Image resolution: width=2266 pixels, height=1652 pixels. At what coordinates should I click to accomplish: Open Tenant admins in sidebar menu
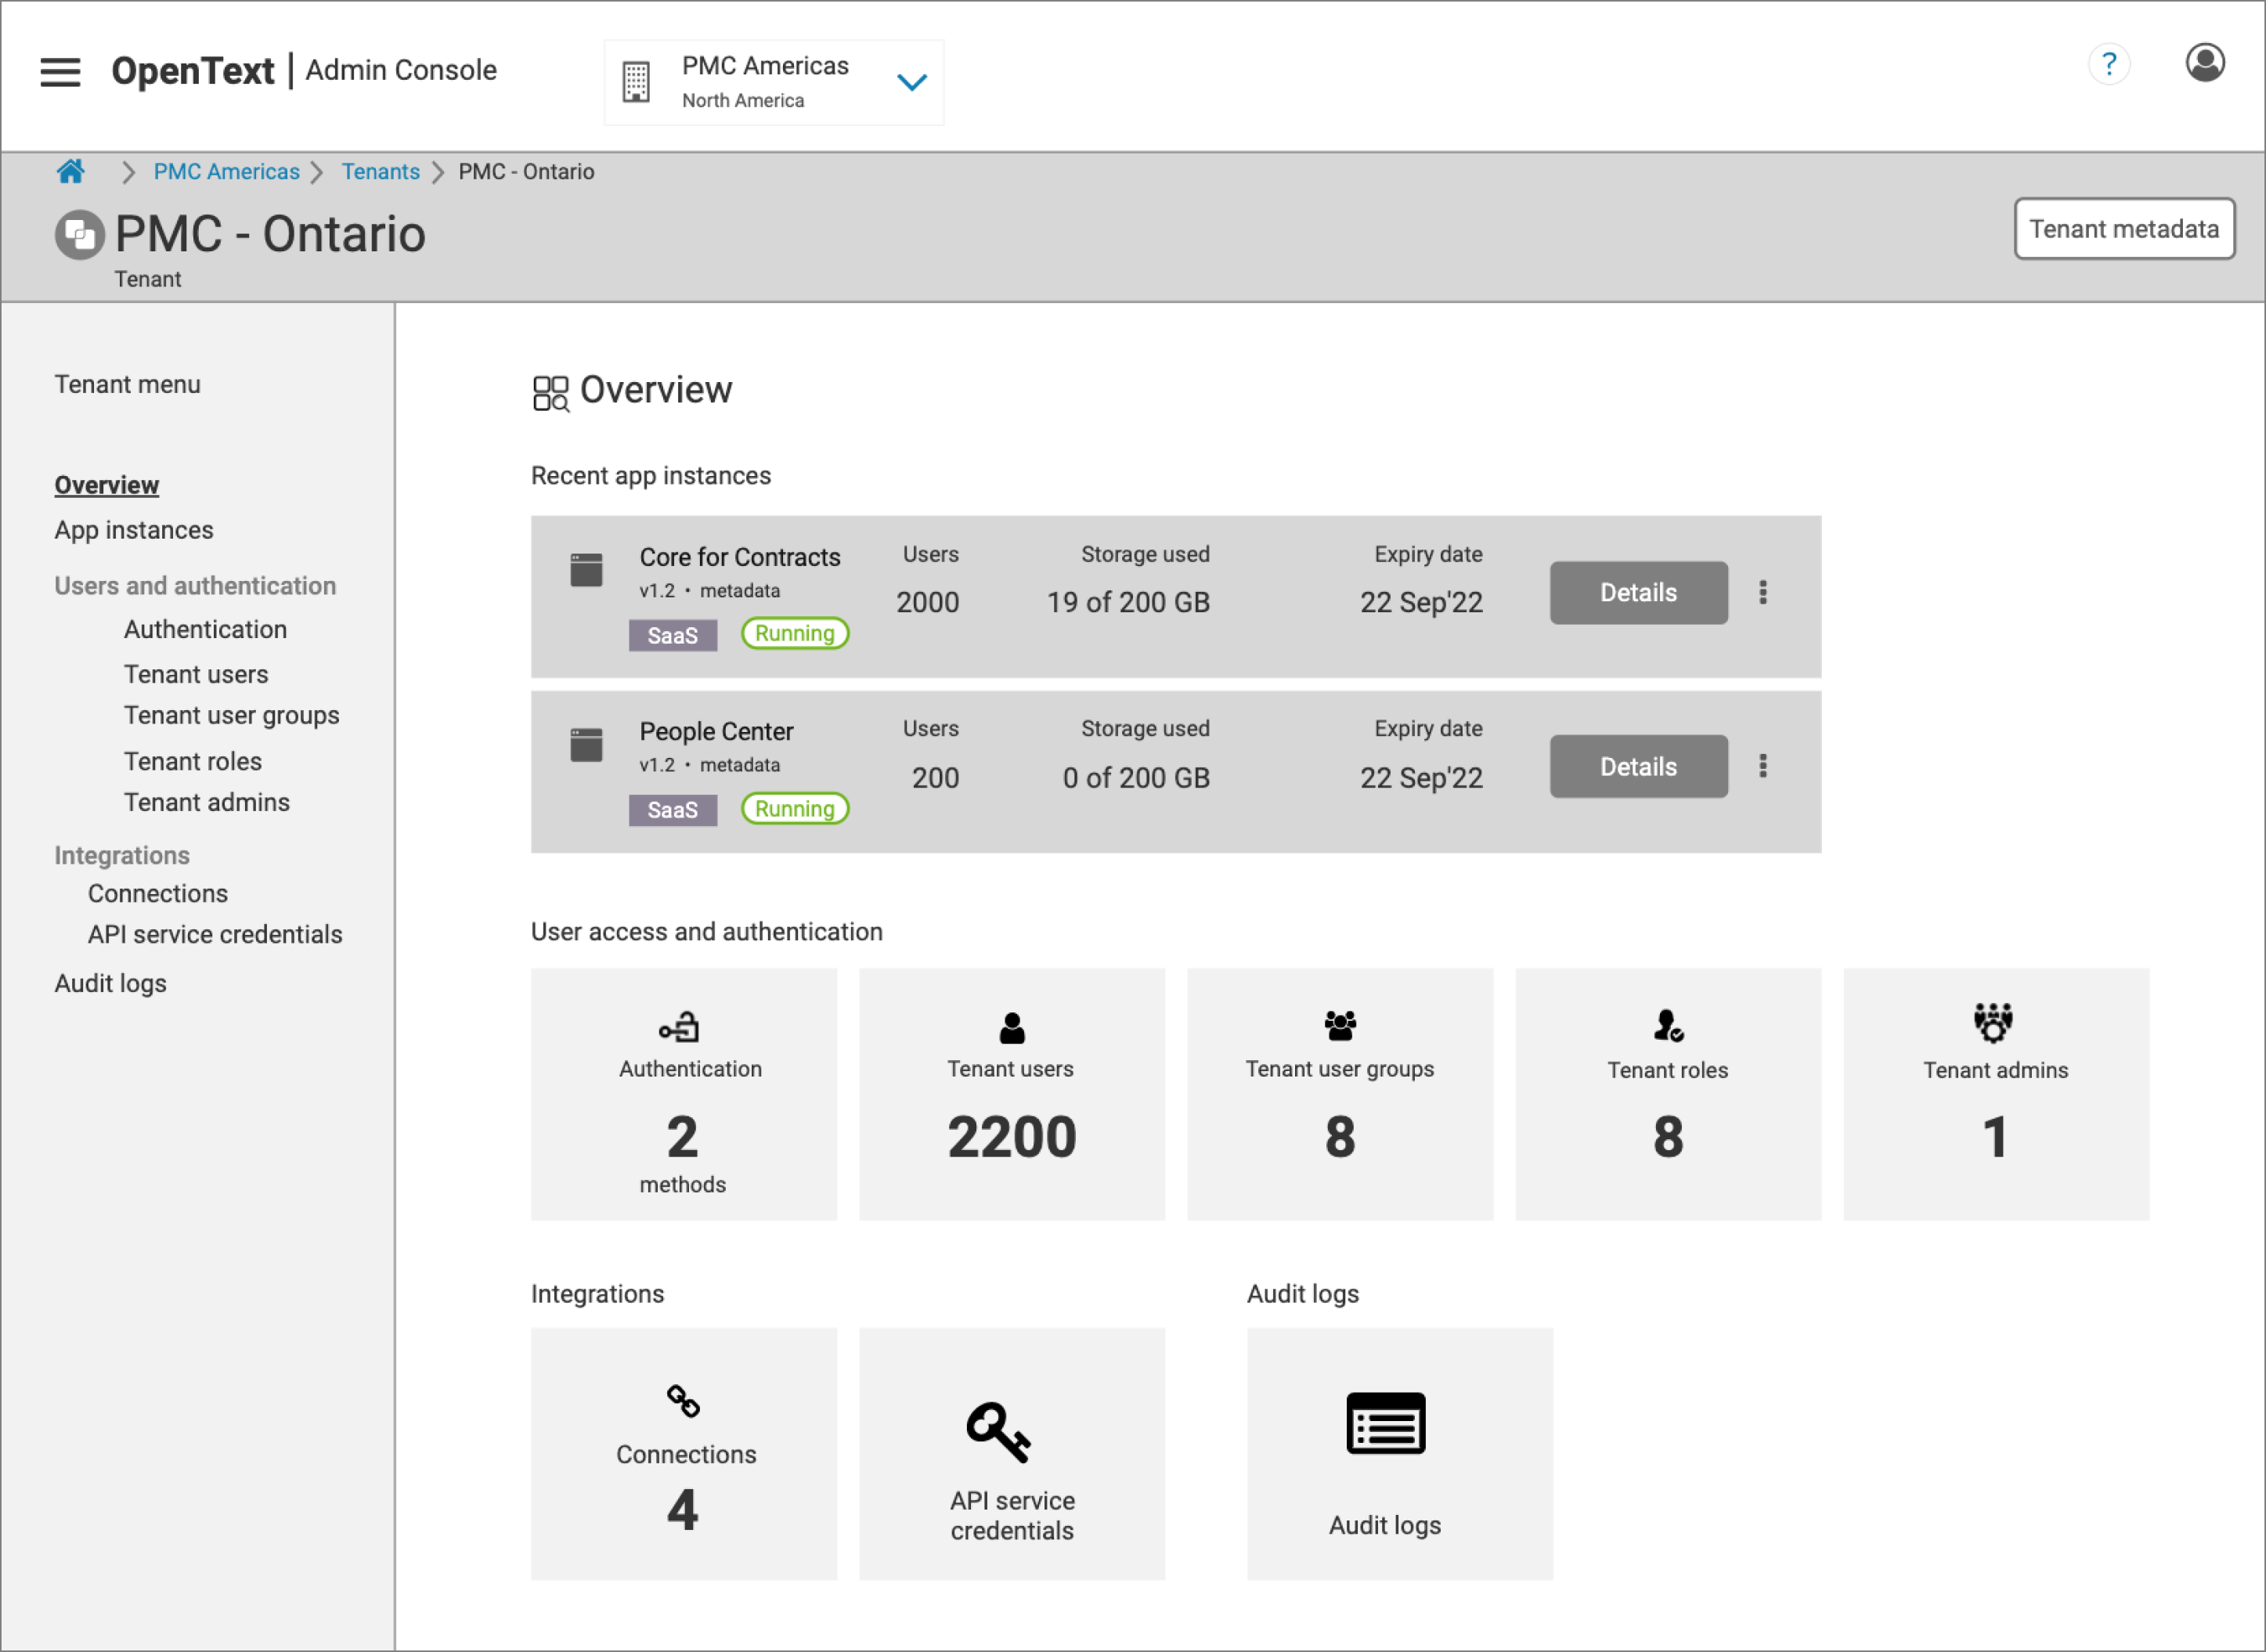click(x=207, y=802)
